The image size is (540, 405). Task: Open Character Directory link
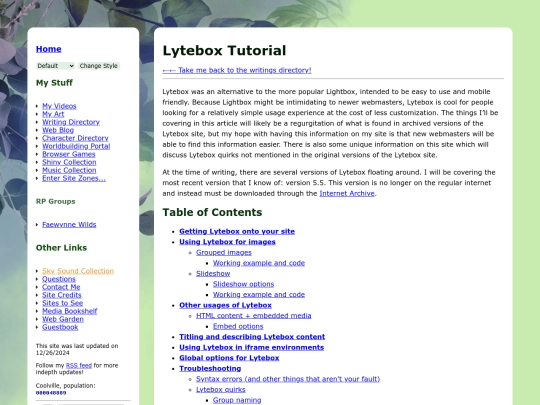point(75,138)
